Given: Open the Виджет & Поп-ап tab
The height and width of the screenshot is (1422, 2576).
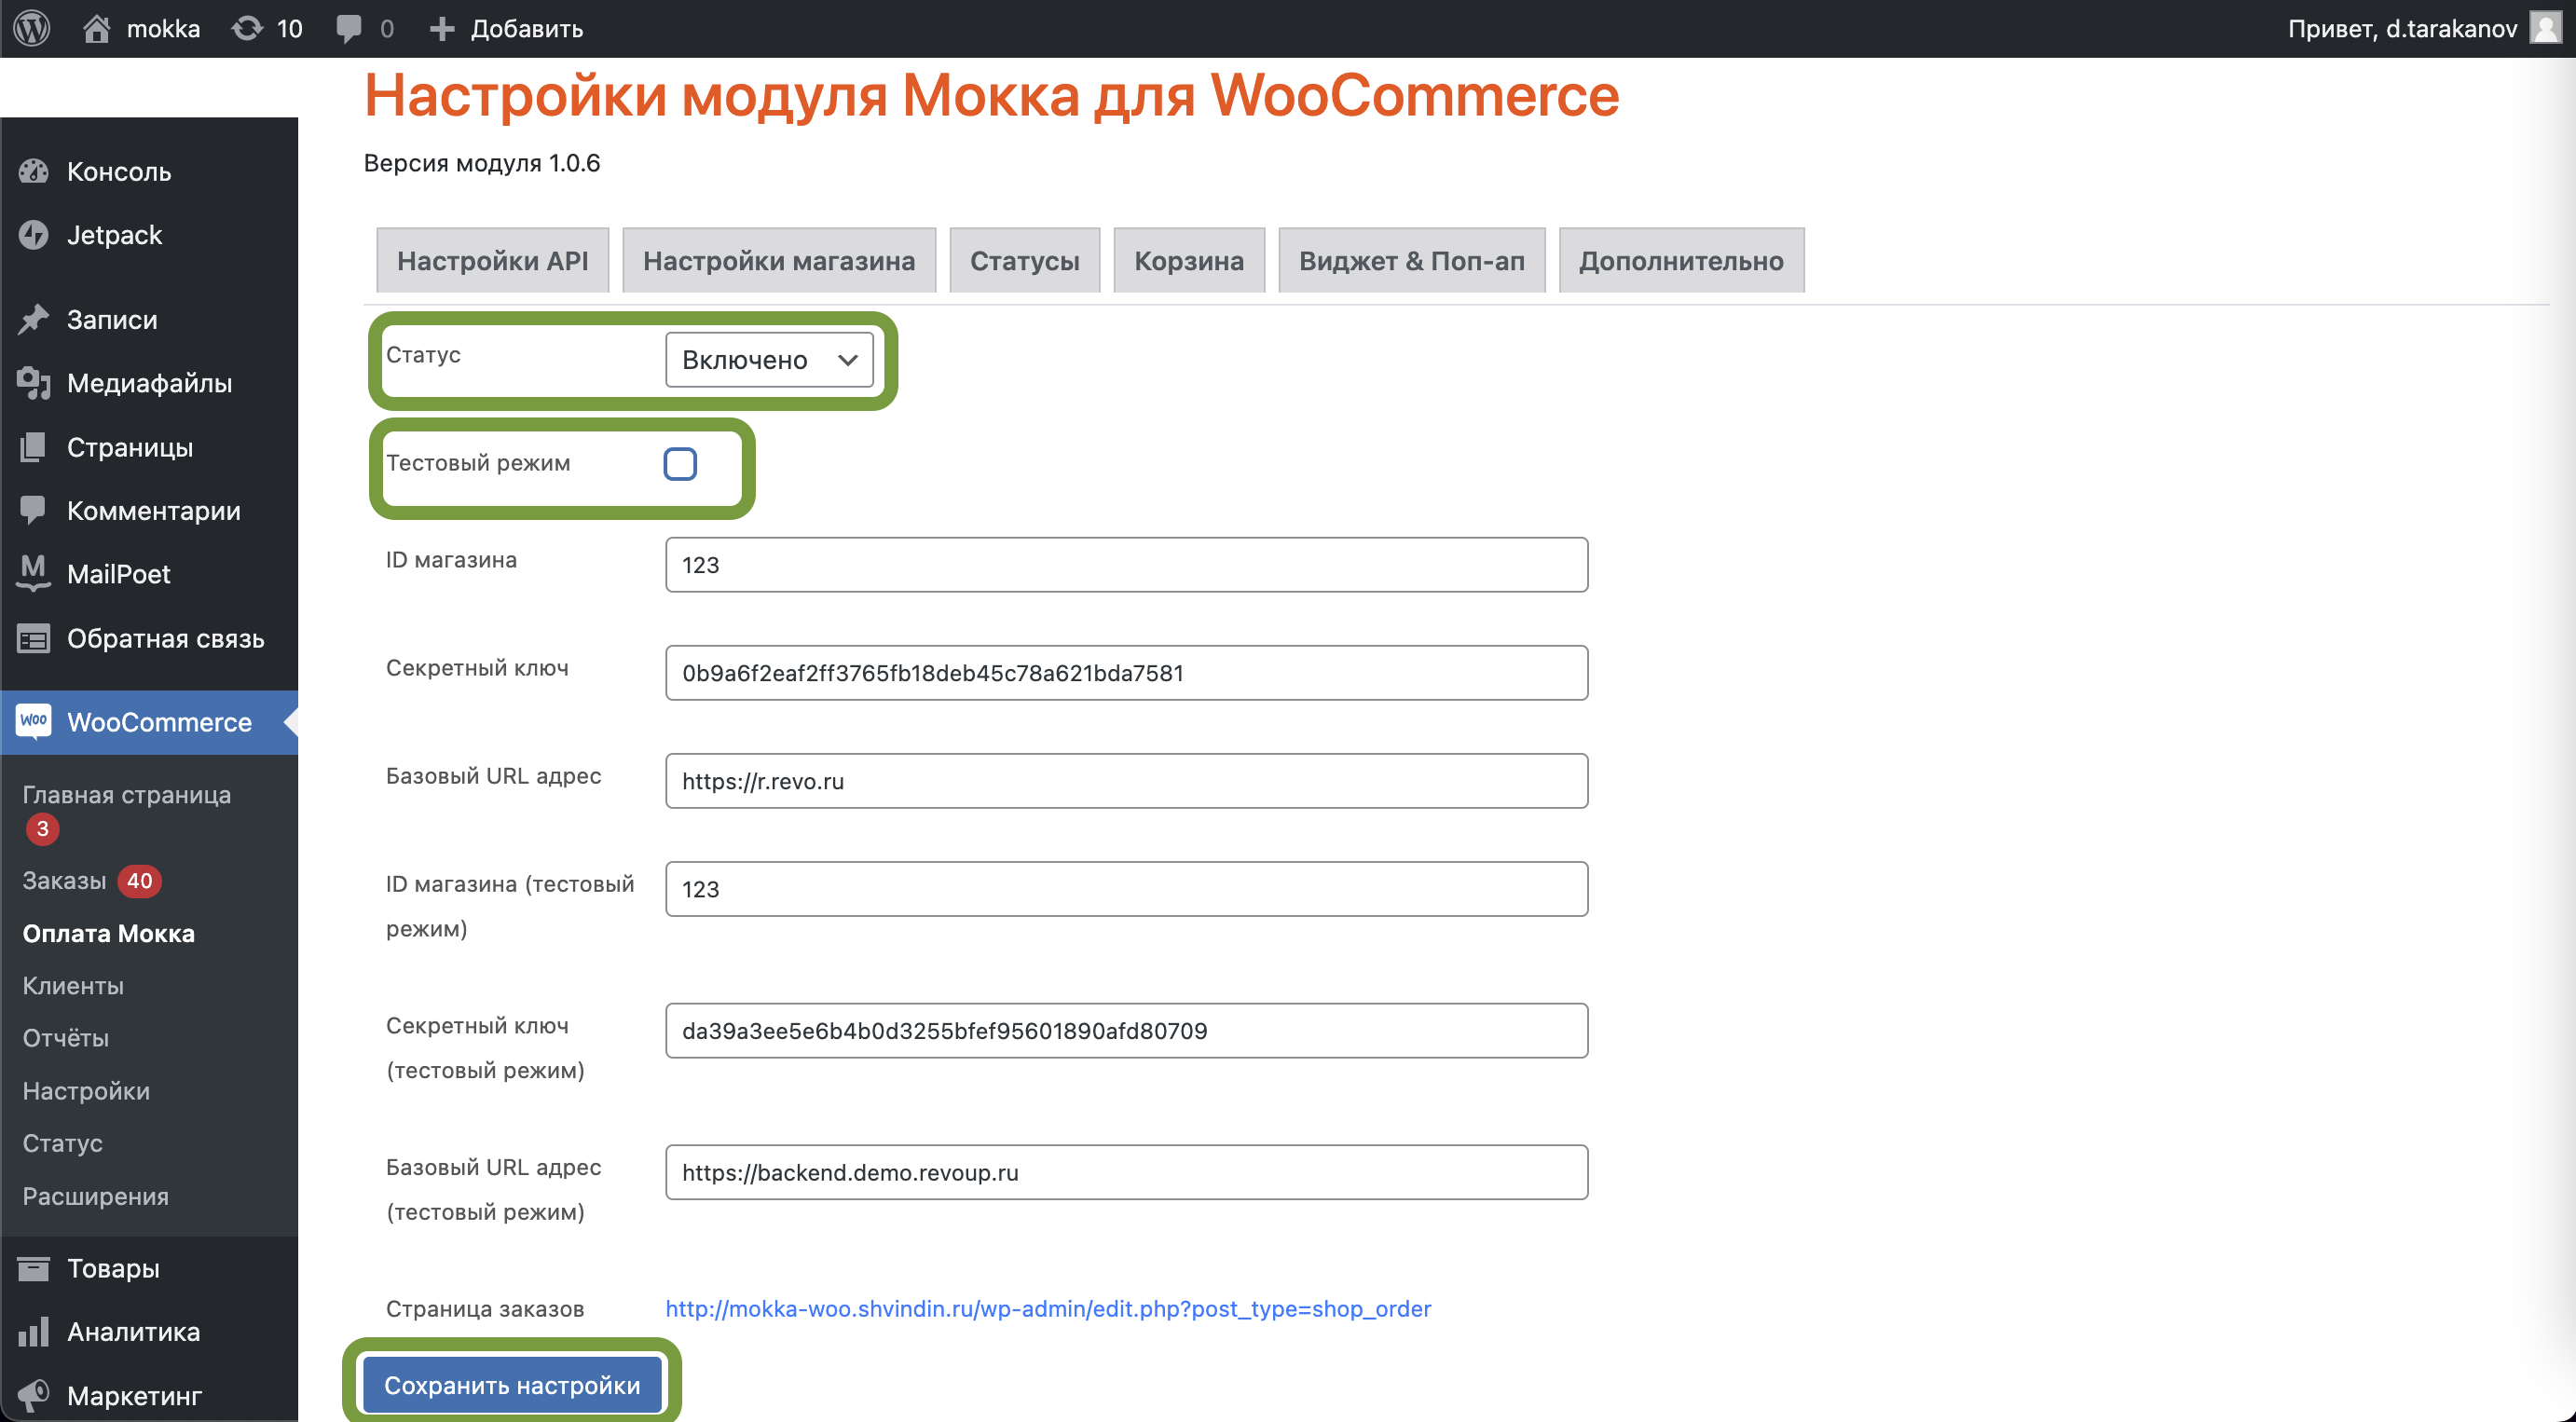Looking at the screenshot, I should tap(1411, 261).
